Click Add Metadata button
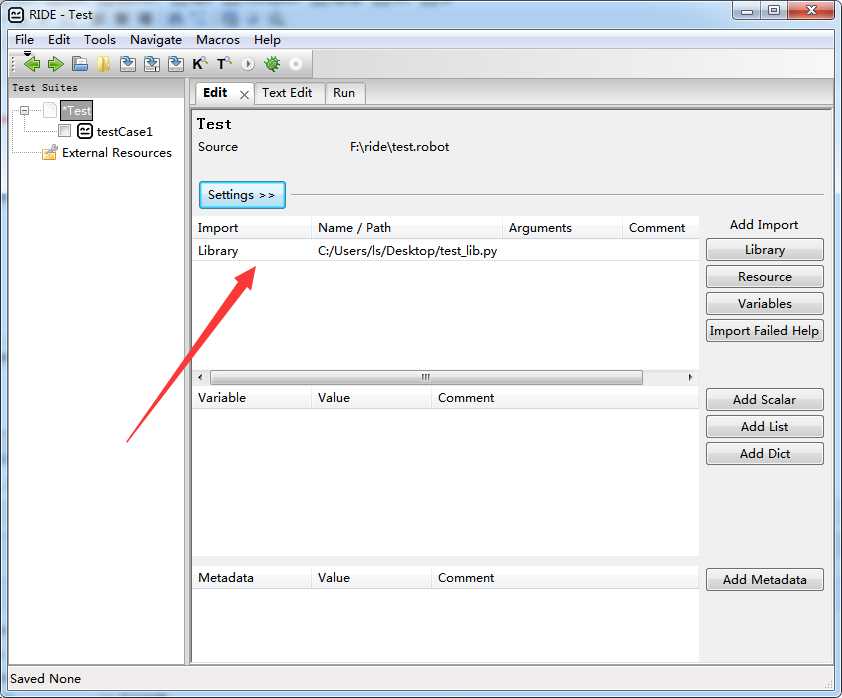Viewport: 842px width, 698px height. coord(765,579)
